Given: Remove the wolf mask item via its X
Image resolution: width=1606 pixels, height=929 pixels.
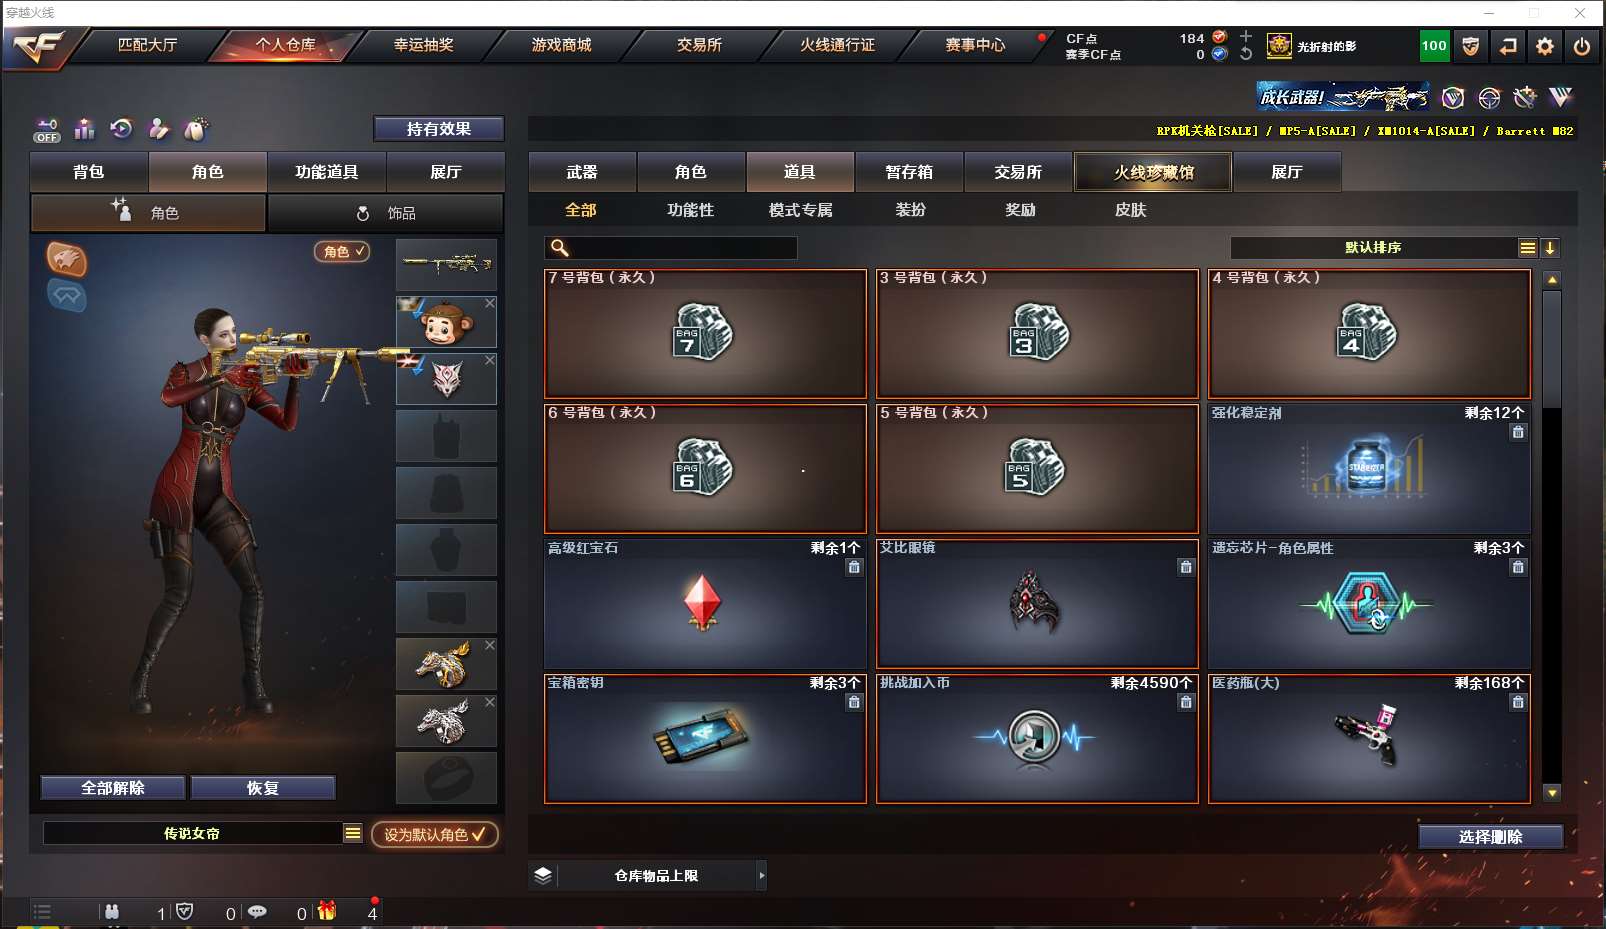Looking at the screenshot, I should point(490,360).
